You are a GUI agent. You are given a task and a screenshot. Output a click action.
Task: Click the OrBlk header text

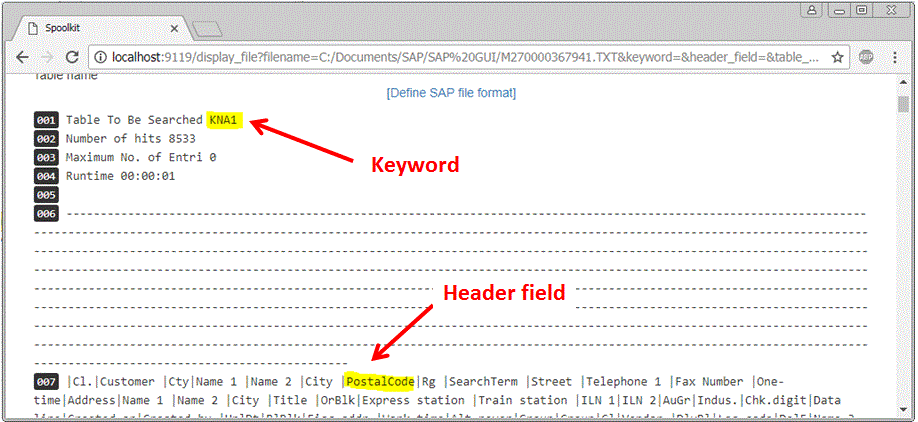[x=338, y=400]
